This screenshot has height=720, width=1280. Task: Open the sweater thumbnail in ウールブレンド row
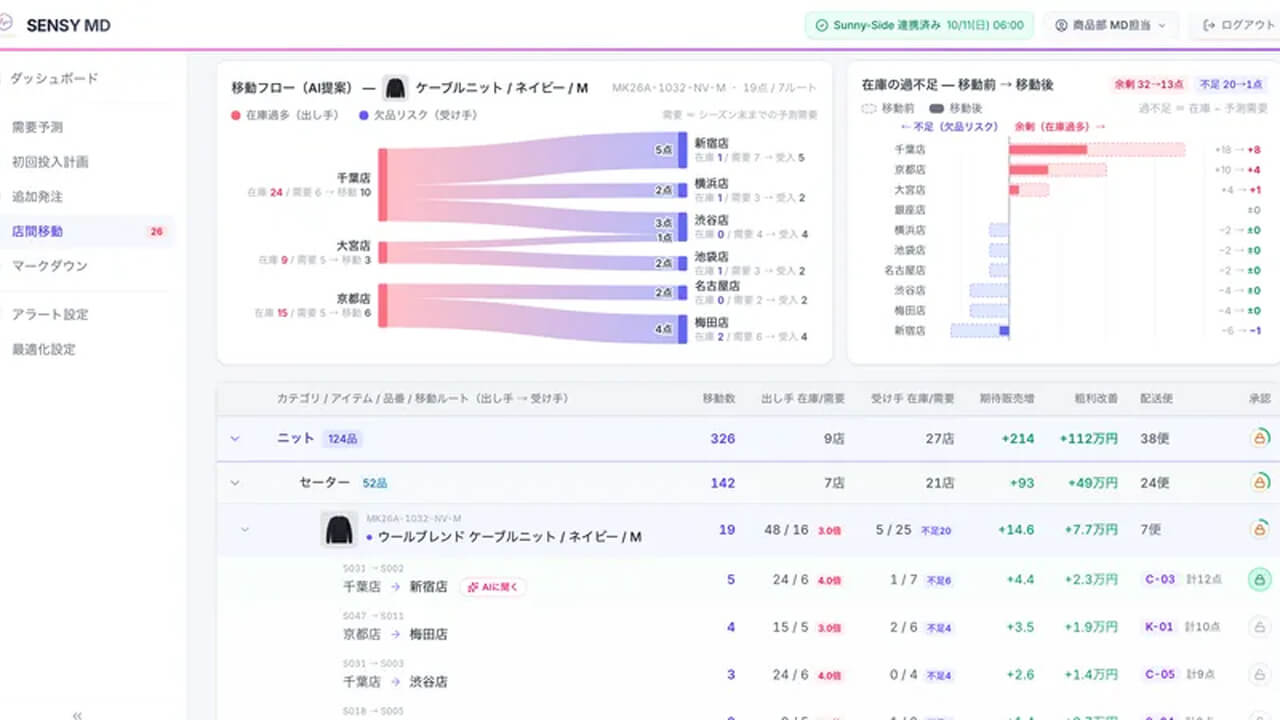[x=339, y=528]
